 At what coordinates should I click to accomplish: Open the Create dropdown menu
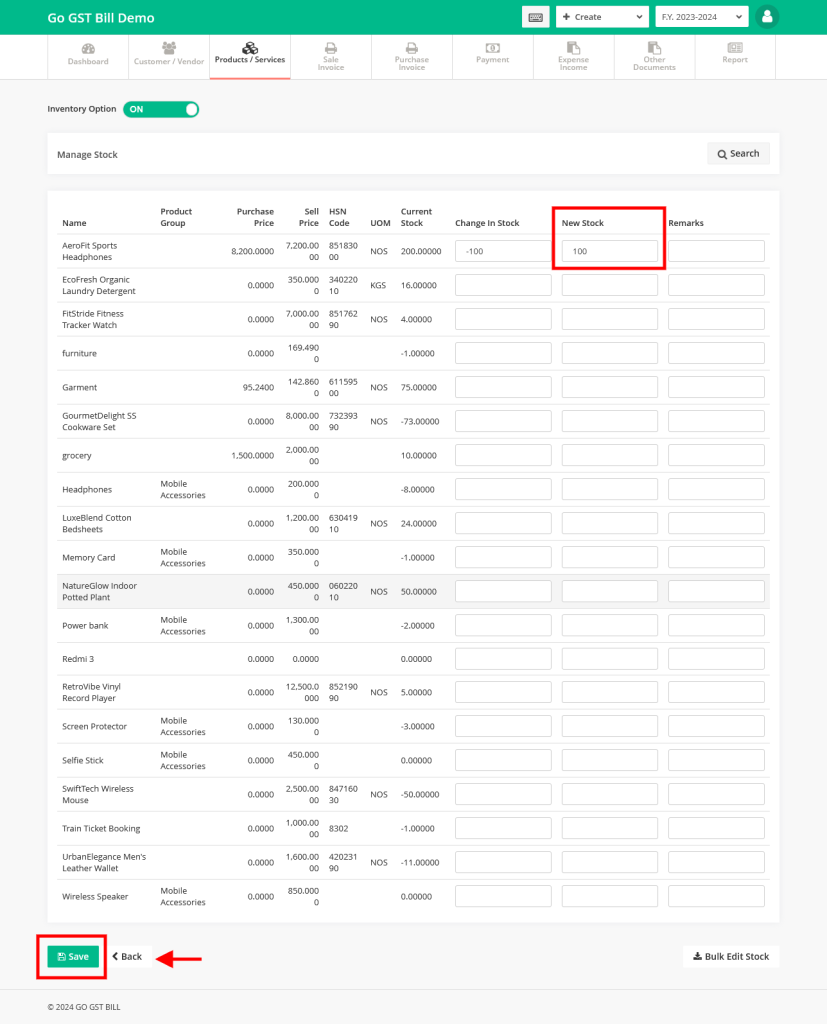(x=601, y=17)
